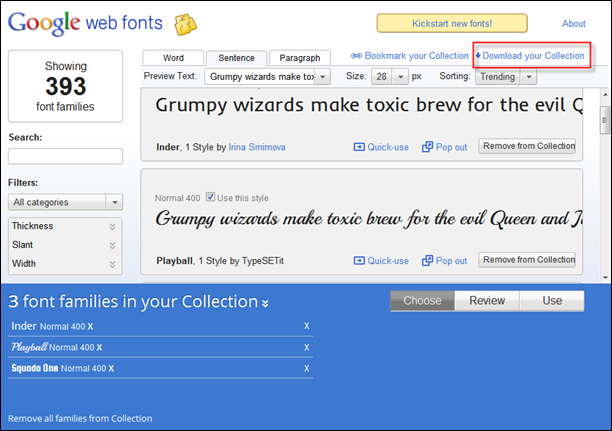Viewport: 612px width, 431px height.
Task: Remove Inder Normal 400 style with the X
Action: (90, 327)
